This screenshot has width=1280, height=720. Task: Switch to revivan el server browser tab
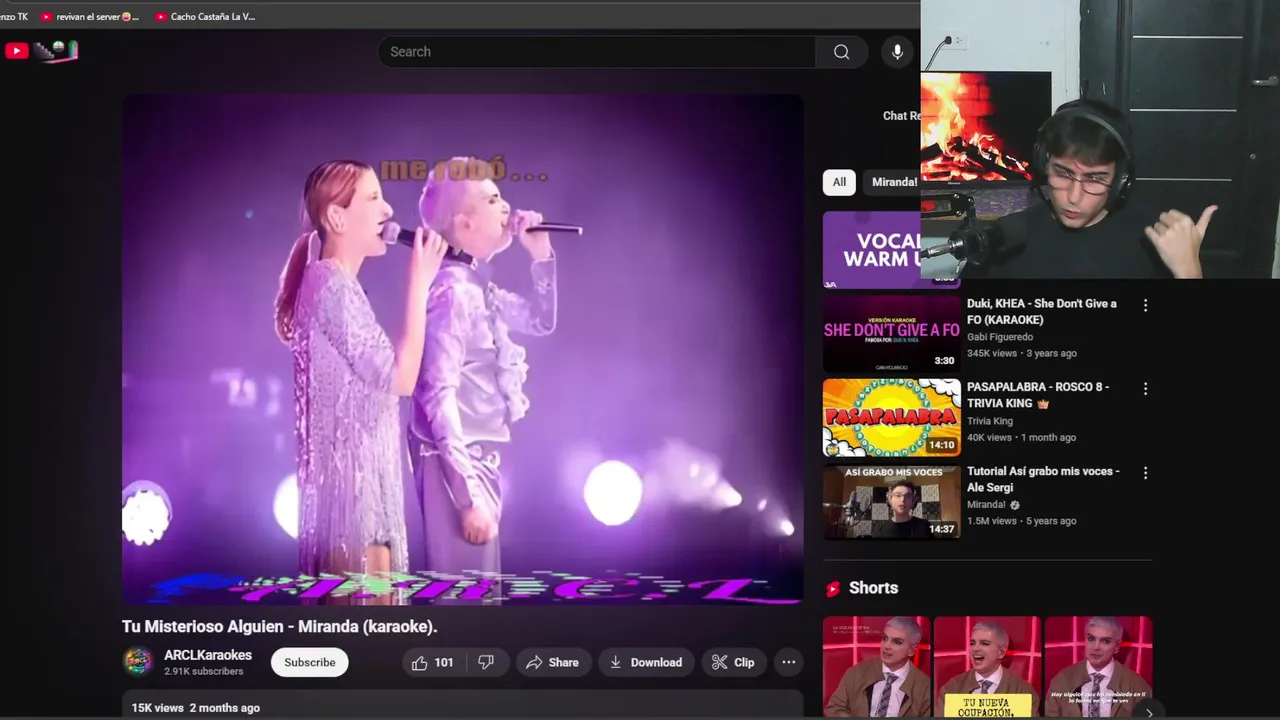[x=90, y=16]
